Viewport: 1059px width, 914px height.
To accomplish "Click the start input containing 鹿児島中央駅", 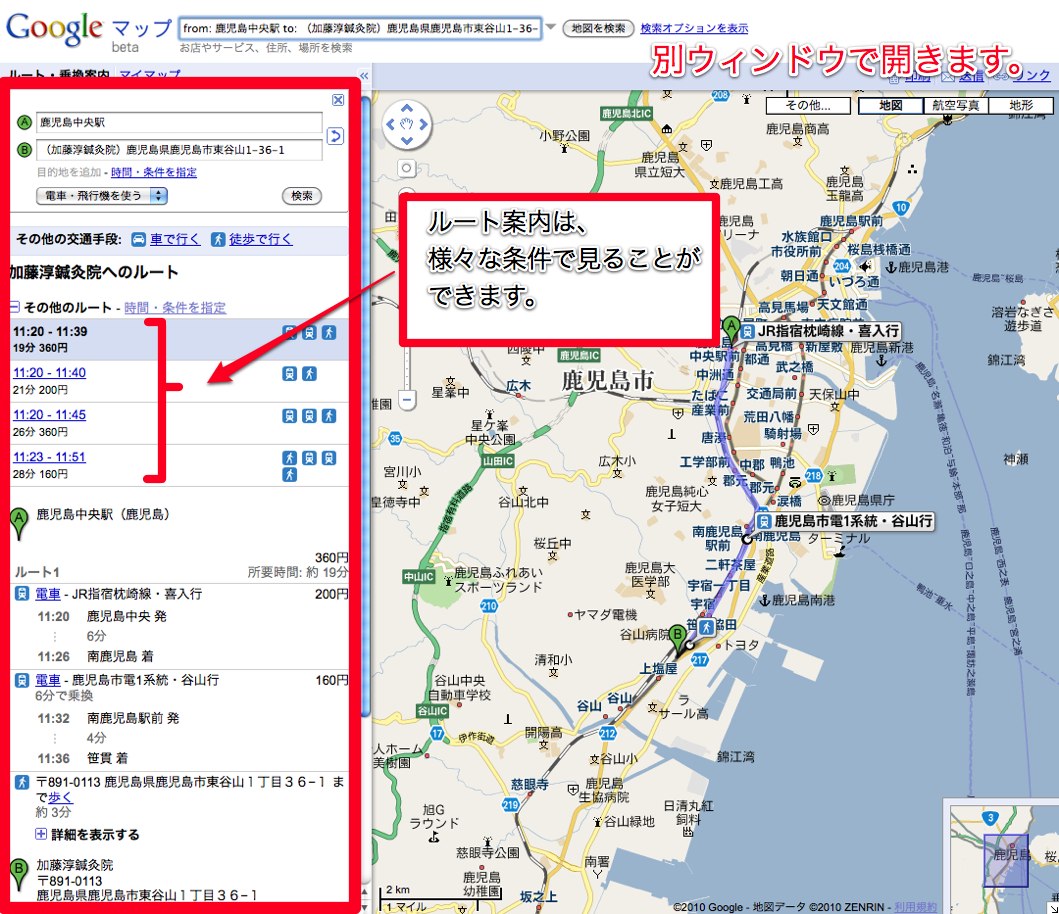I will [x=179, y=123].
